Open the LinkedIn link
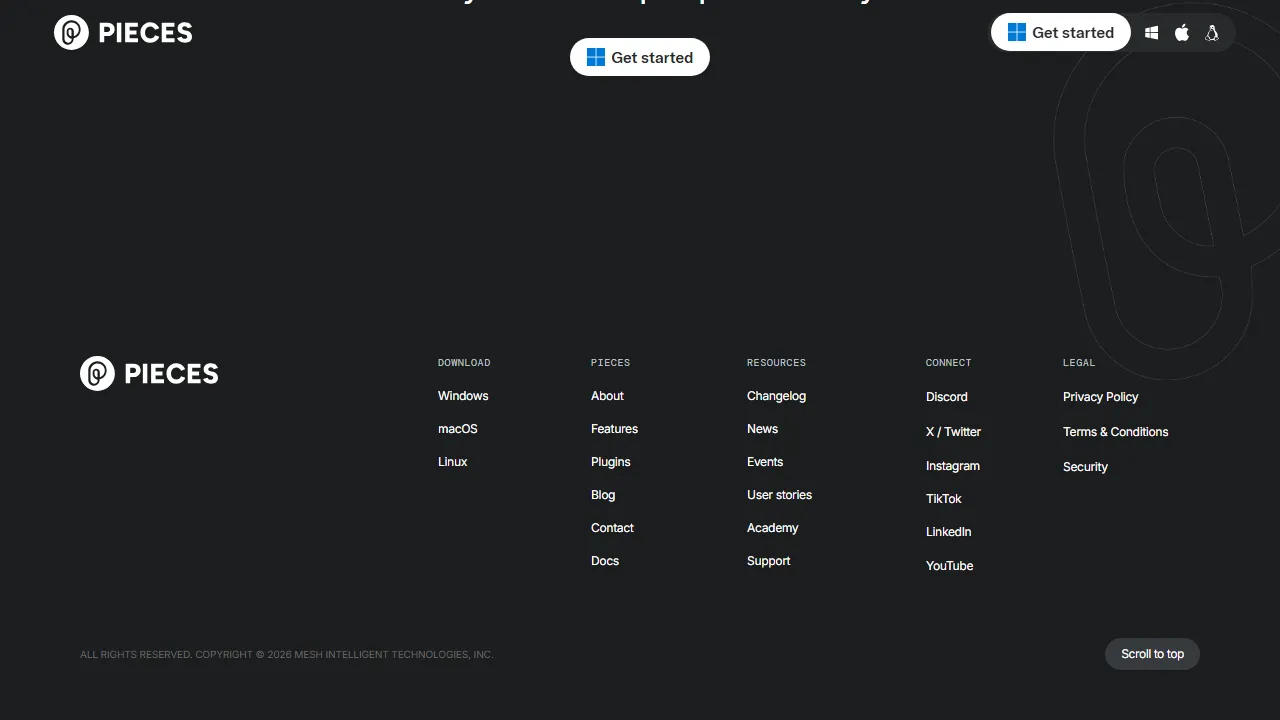 tap(948, 532)
